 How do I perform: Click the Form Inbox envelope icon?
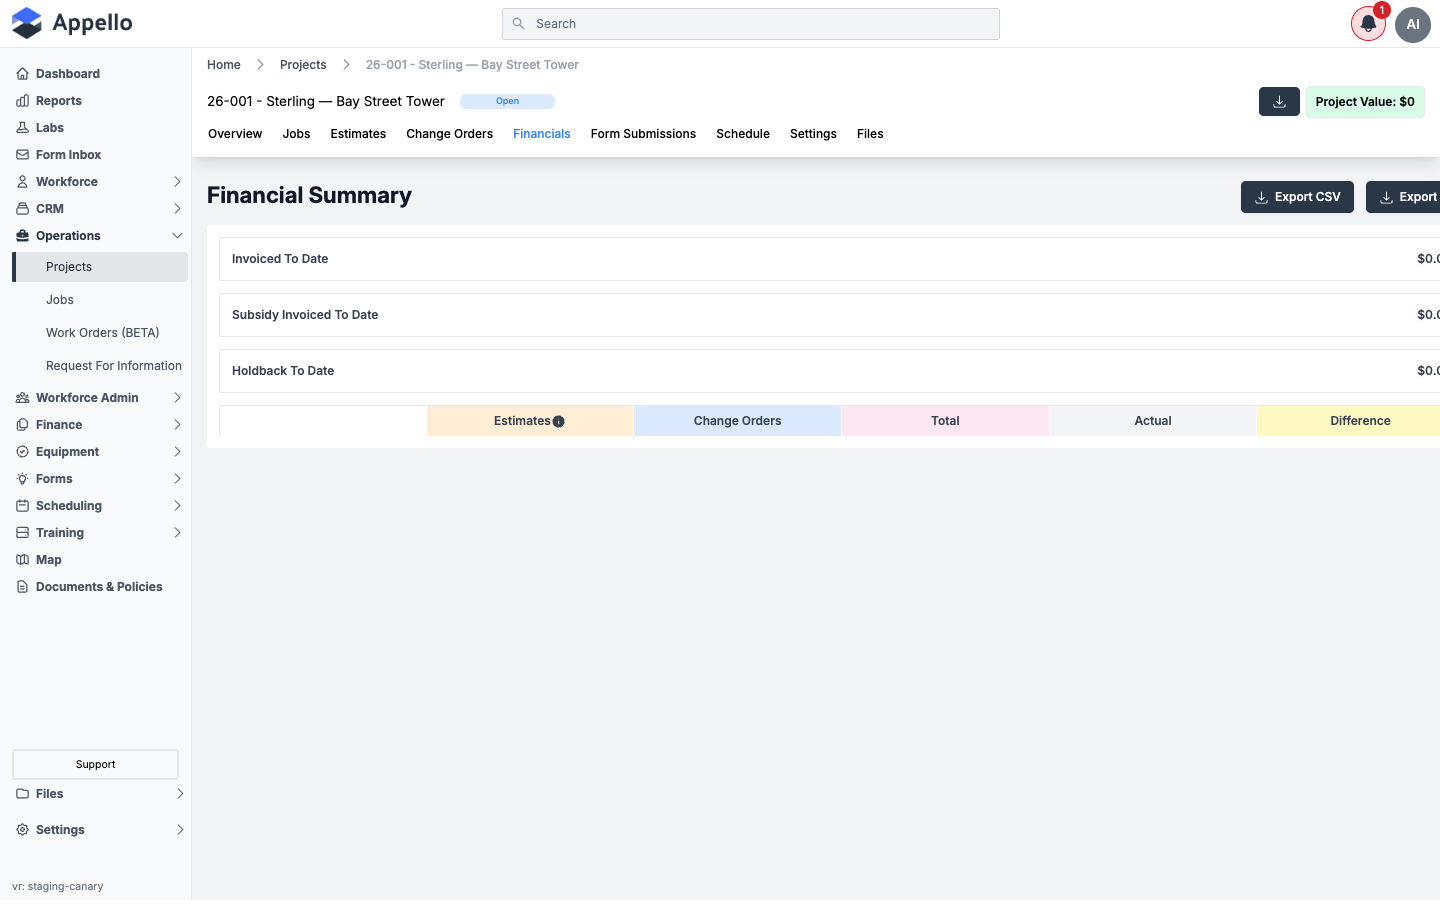pos(22,155)
